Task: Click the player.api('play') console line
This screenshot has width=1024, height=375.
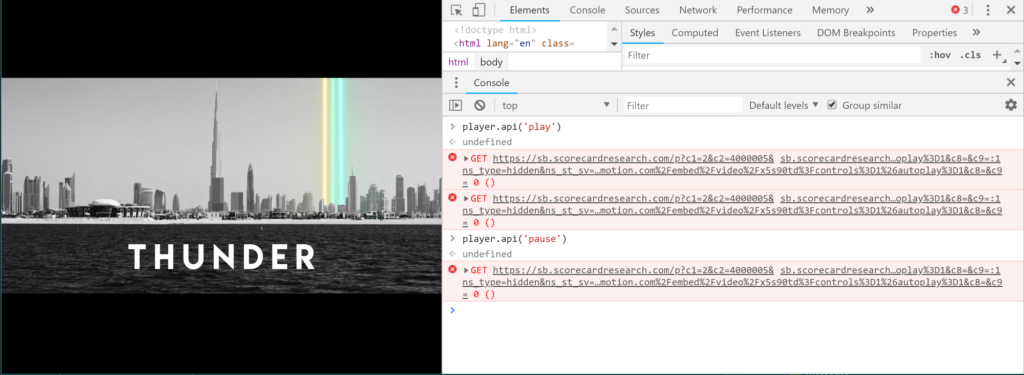Action: 511,127
